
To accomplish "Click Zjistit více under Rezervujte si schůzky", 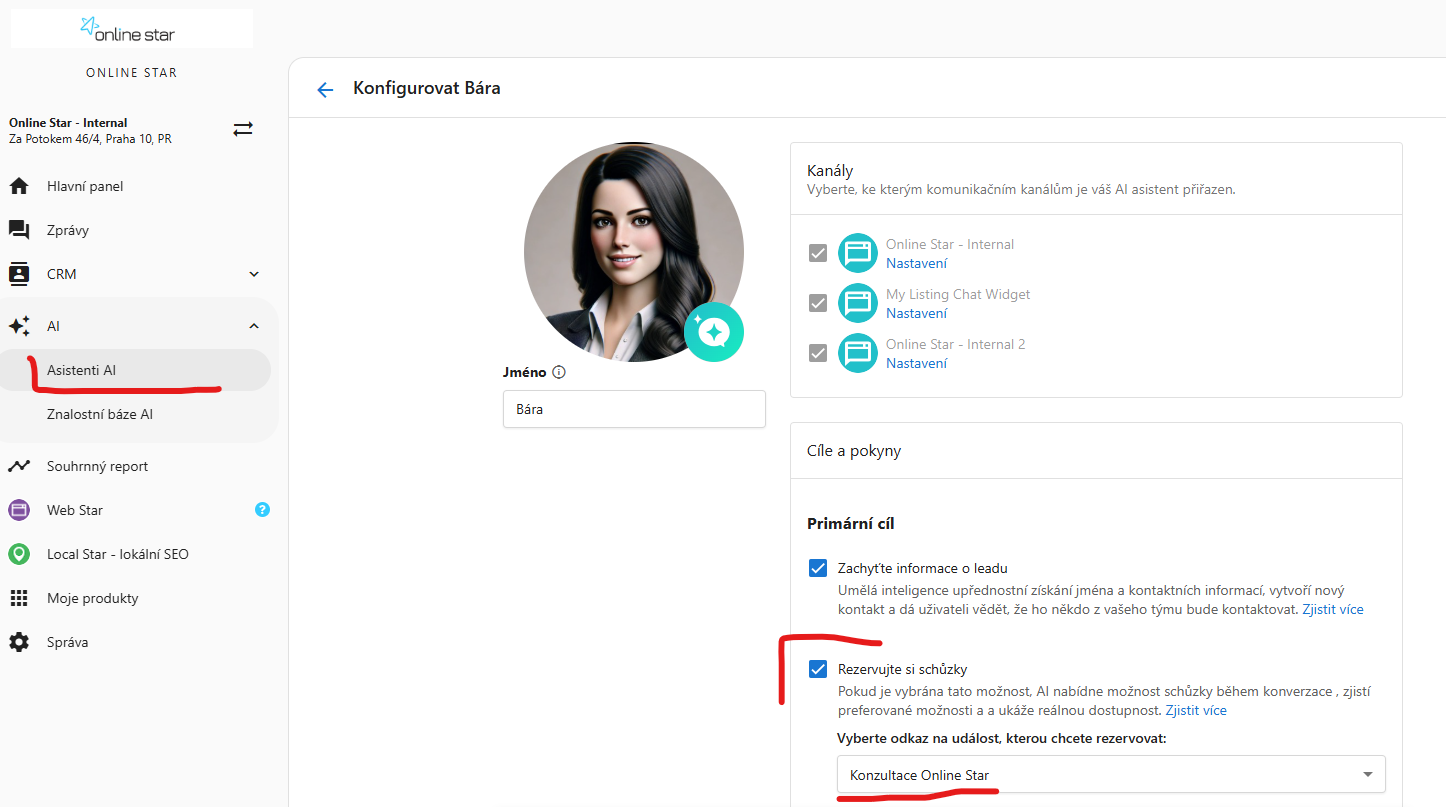I will 1196,710.
